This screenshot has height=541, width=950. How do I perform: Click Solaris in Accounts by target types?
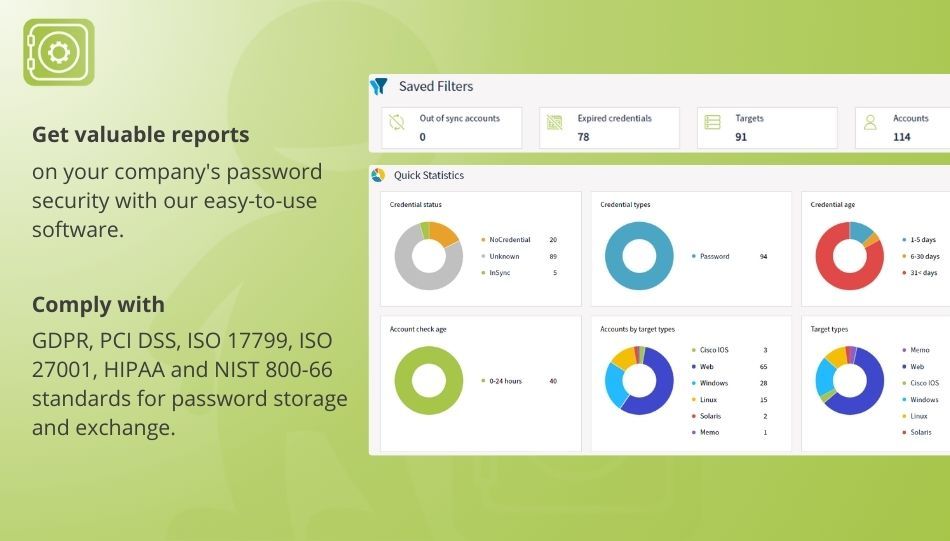[x=729, y=416]
